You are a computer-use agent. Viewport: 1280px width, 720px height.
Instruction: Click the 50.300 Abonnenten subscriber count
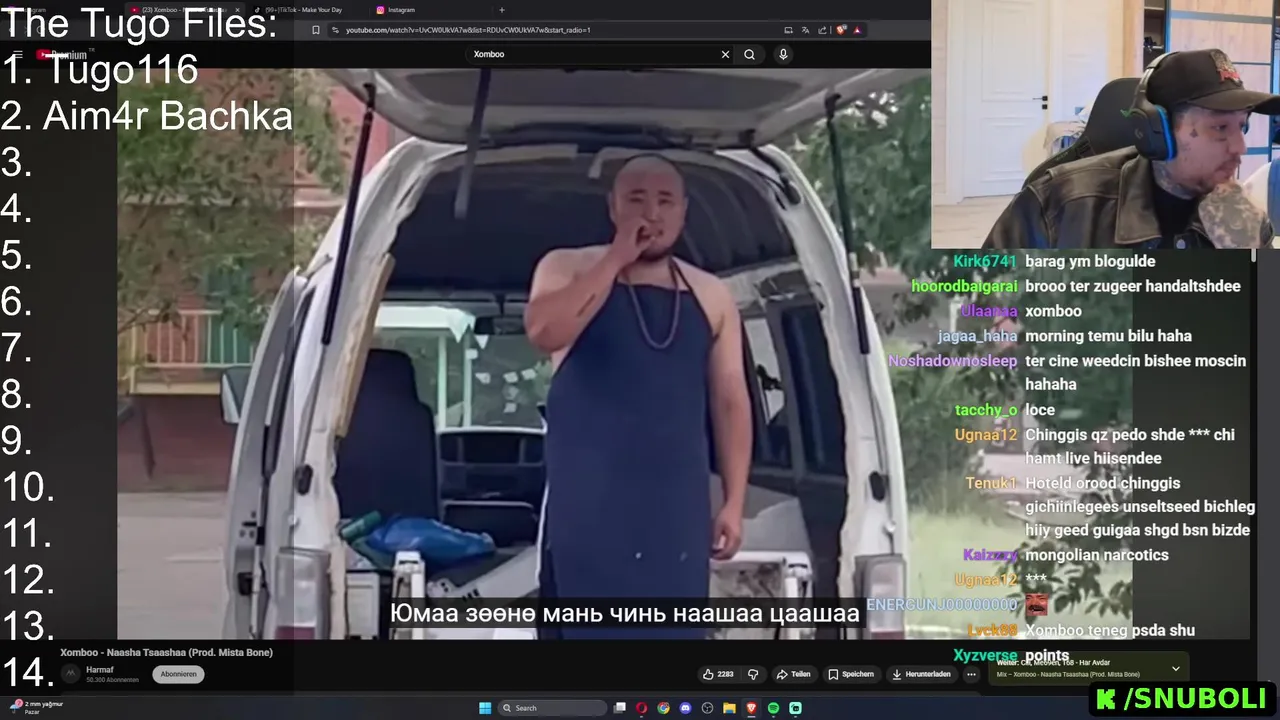(112, 680)
